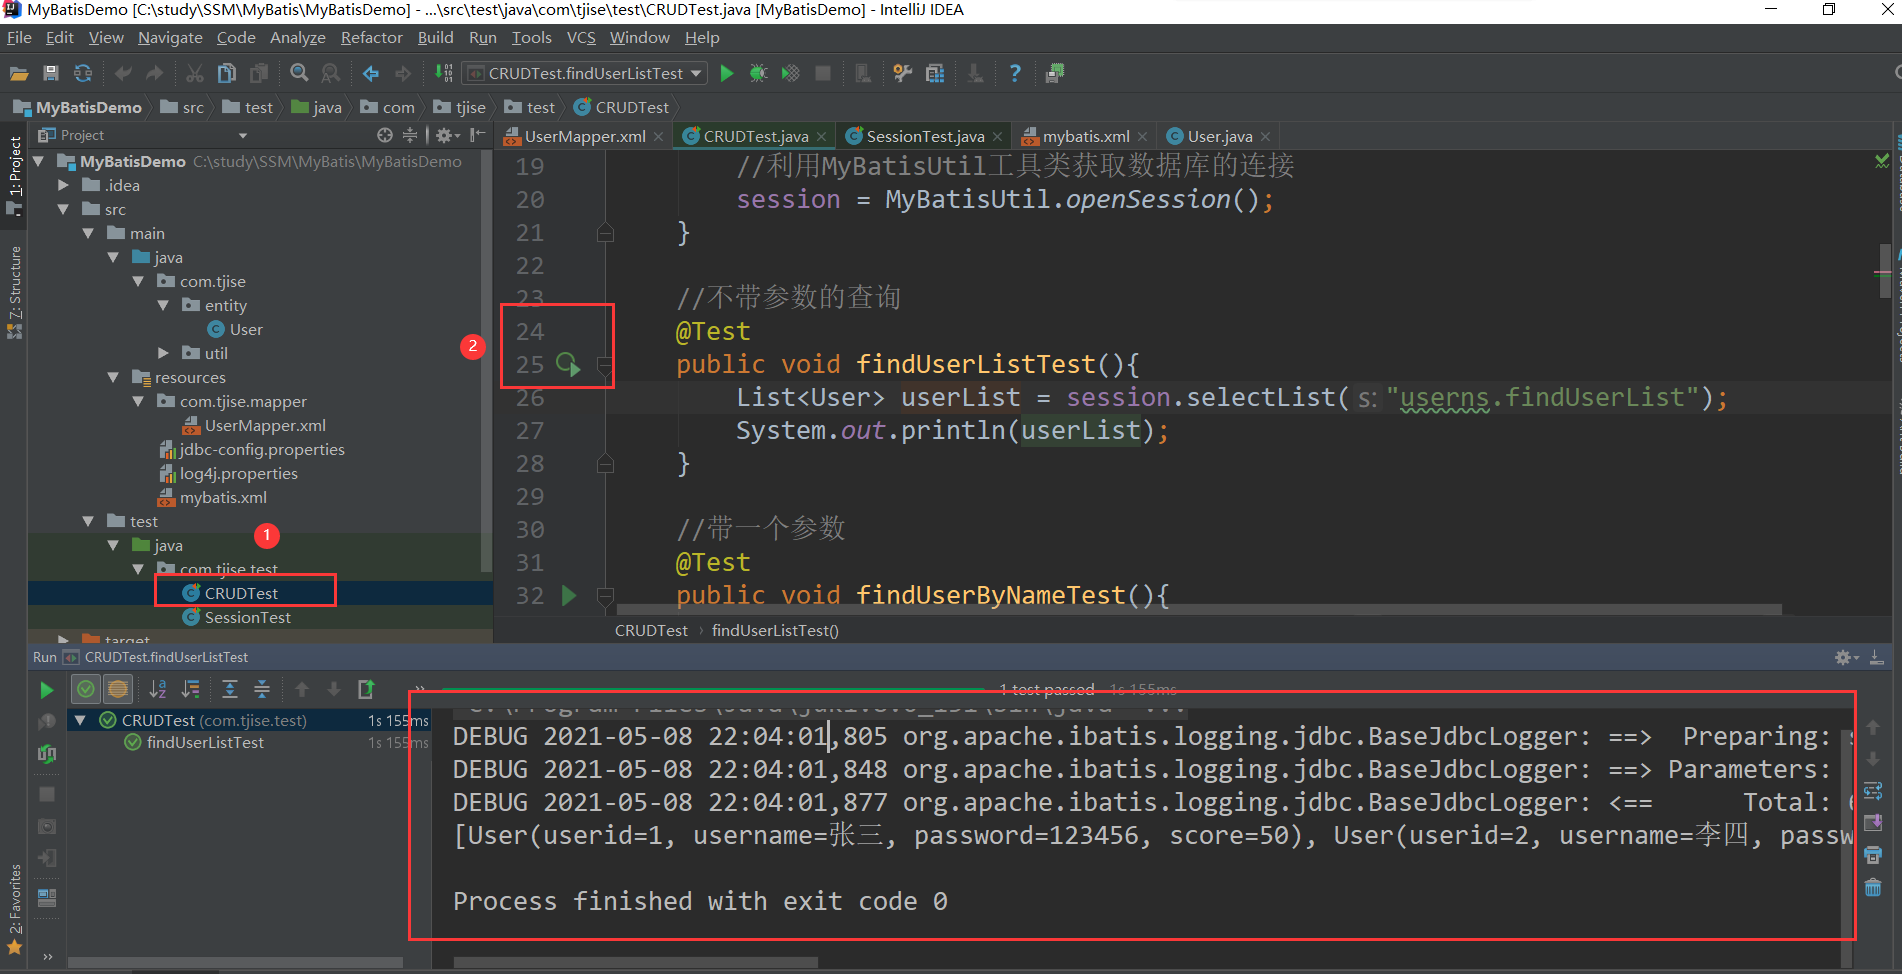Collapse the entity package node
1902x974 pixels.
pyautogui.click(x=163, y=305)
